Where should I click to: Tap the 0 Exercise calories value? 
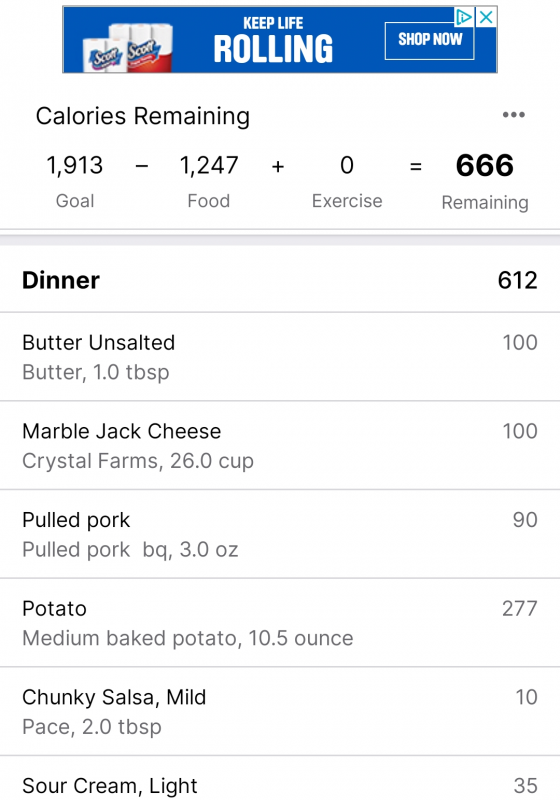(x=347, y=165)
